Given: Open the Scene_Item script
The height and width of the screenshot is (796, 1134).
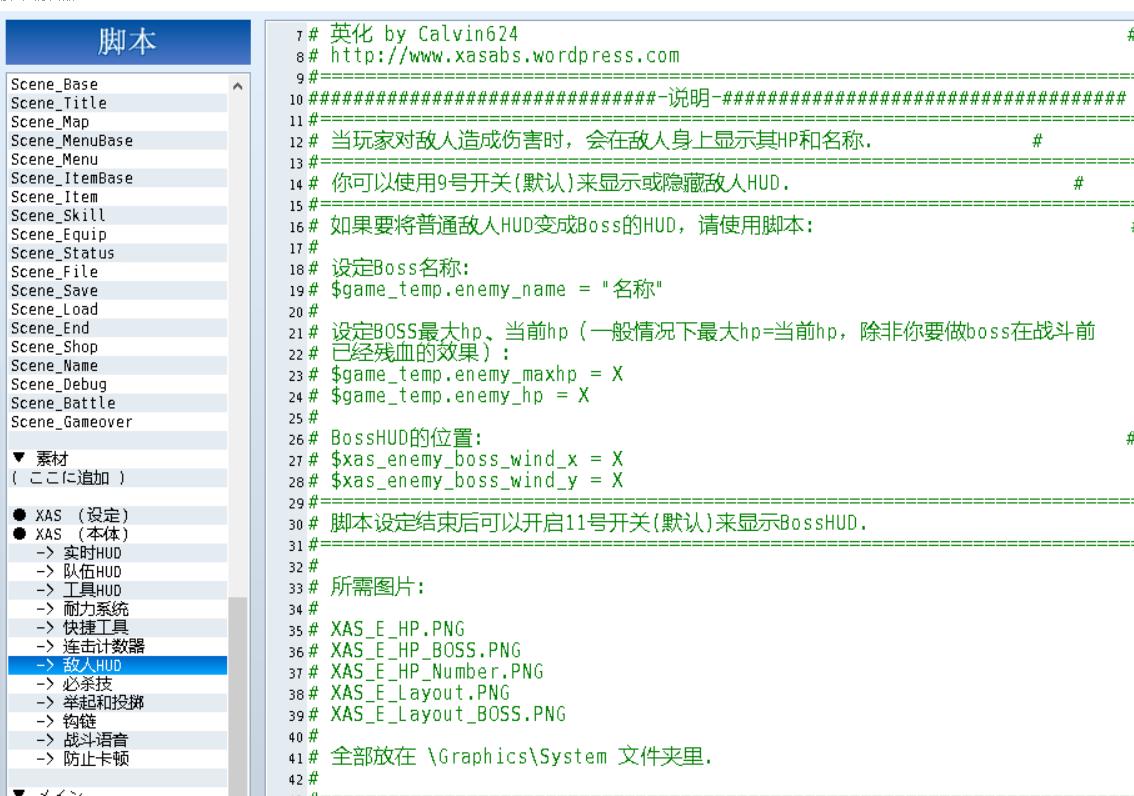Looking at the screenshot, I should pyautogui.click(x=117, y=197).
